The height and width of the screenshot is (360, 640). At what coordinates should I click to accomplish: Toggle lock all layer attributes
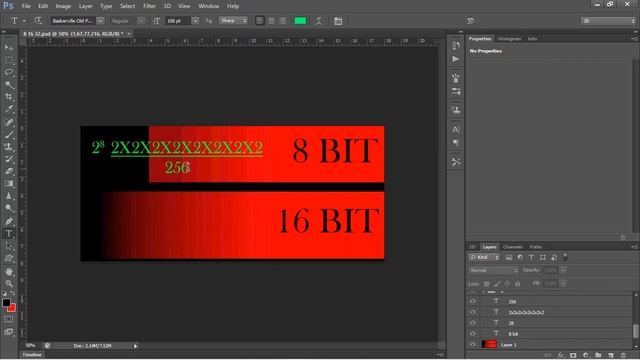click(518, 283)
